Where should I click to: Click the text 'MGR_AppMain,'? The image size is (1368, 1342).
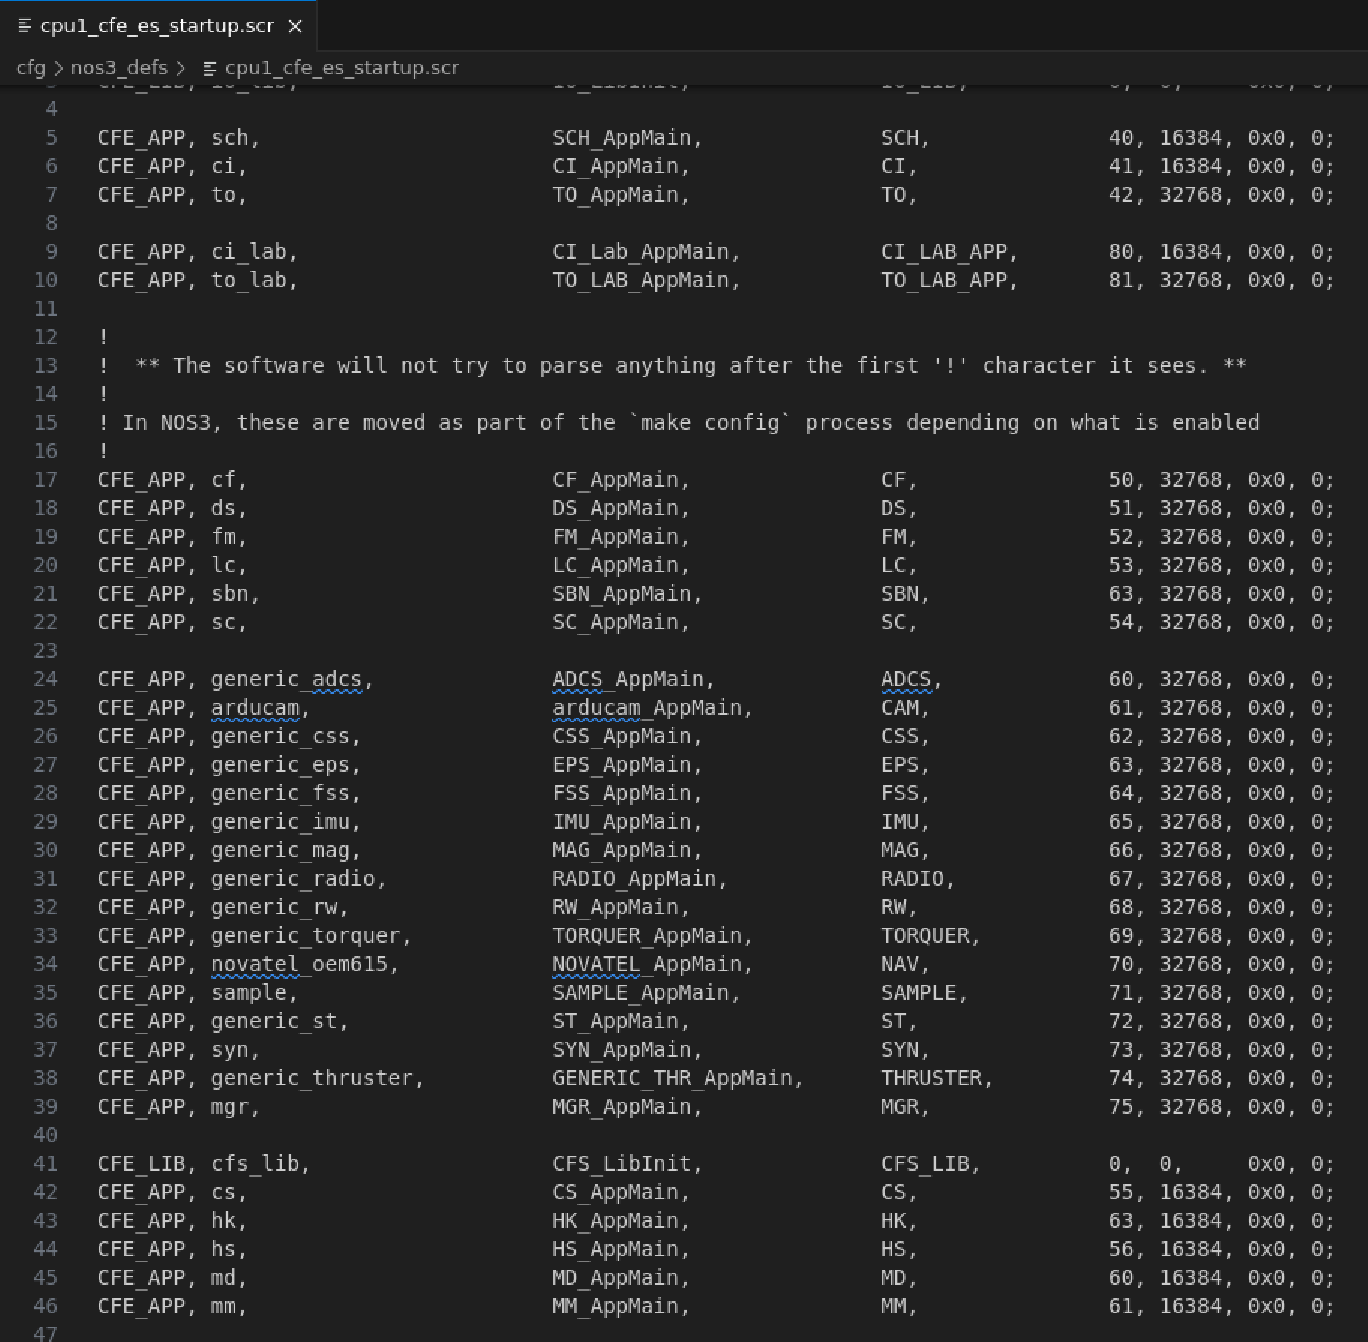(x=627, y=1107)
